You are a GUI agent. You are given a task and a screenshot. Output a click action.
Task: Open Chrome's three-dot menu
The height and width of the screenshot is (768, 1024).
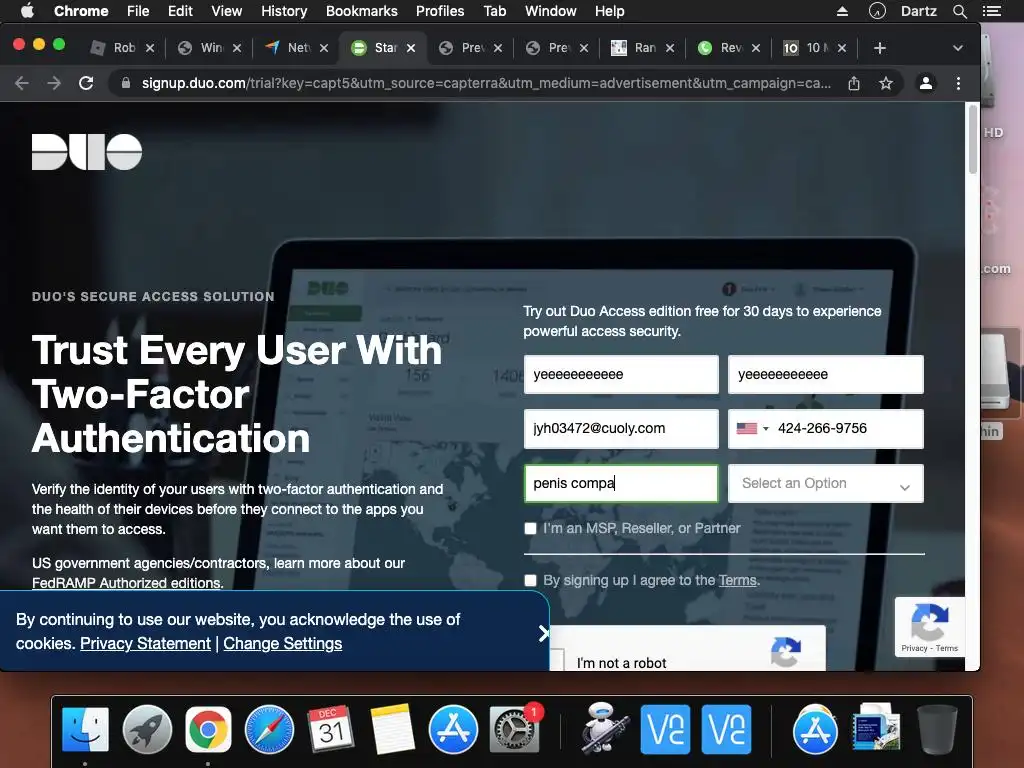pos(958,84)
